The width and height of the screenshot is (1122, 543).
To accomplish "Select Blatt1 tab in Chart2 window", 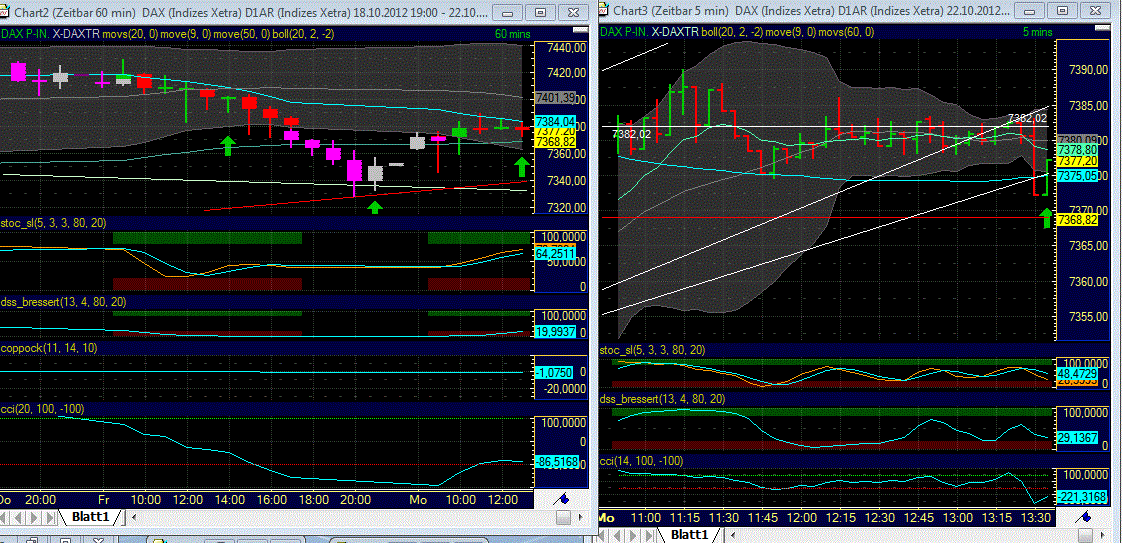I will pyautogui.click(x=90, y=517).
